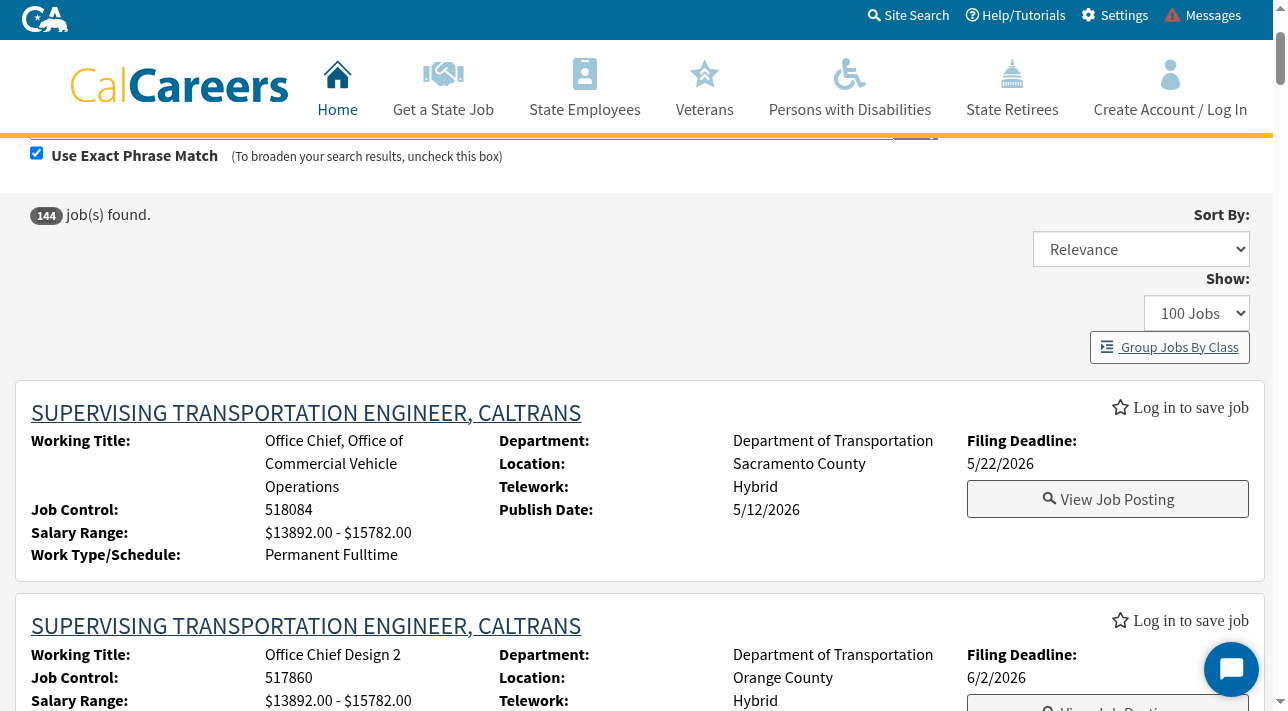Click Sacramento County location text
The width and height of the screenshot is (1288, 711).
(799, 464)
